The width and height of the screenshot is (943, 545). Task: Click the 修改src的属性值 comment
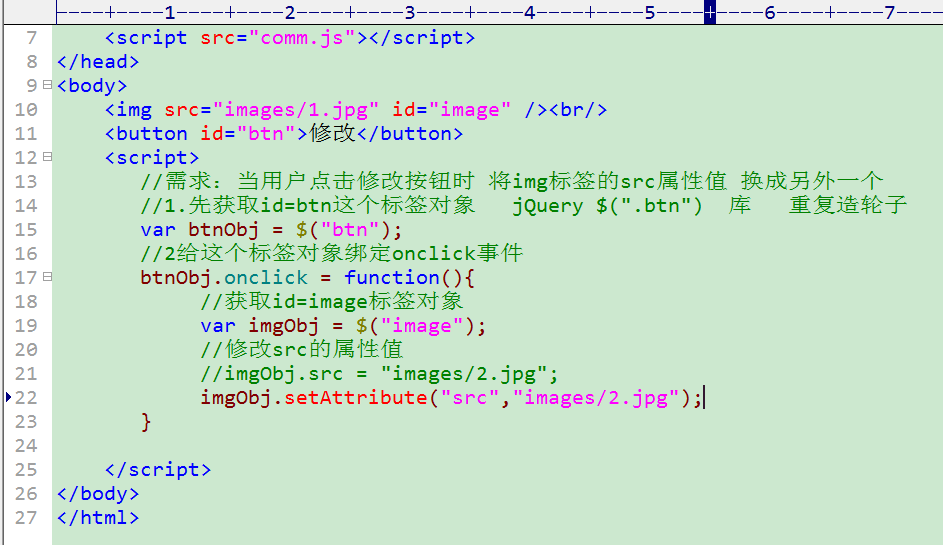click(x=302, y=349)
